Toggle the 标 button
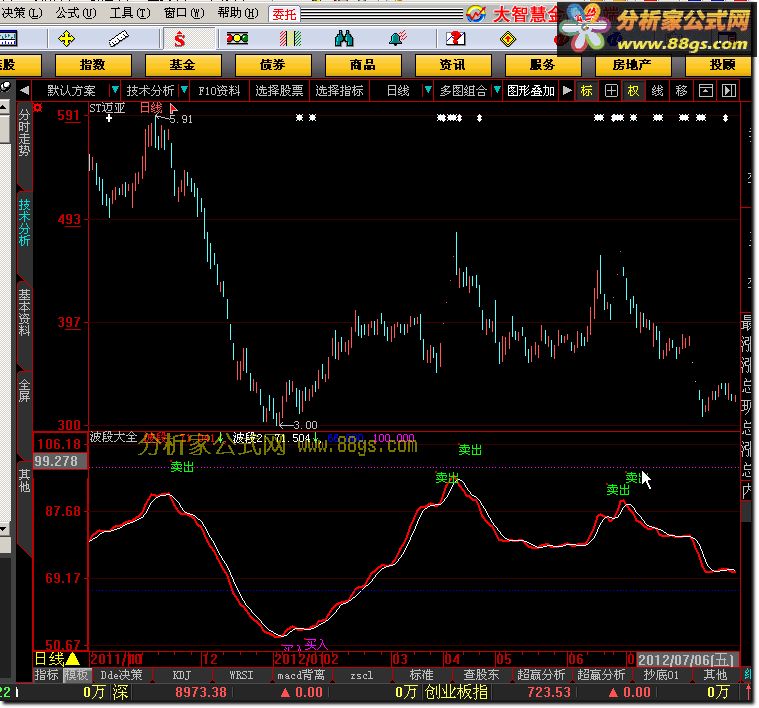 pyautogui.click(x=587, y=90)
